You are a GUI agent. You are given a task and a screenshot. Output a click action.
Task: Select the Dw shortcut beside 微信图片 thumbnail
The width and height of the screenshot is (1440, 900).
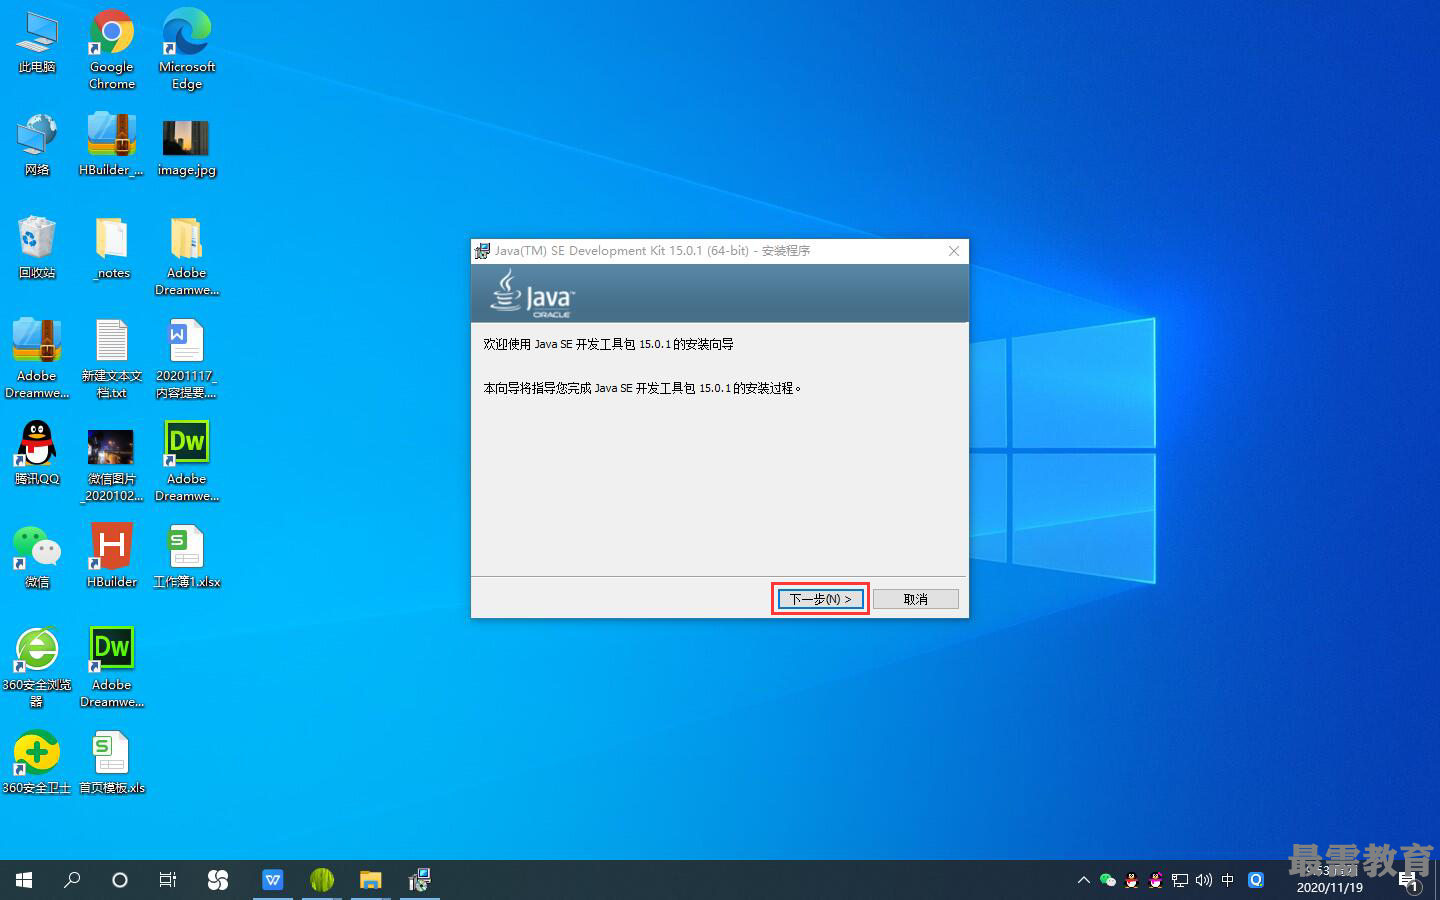coord(187,462)
